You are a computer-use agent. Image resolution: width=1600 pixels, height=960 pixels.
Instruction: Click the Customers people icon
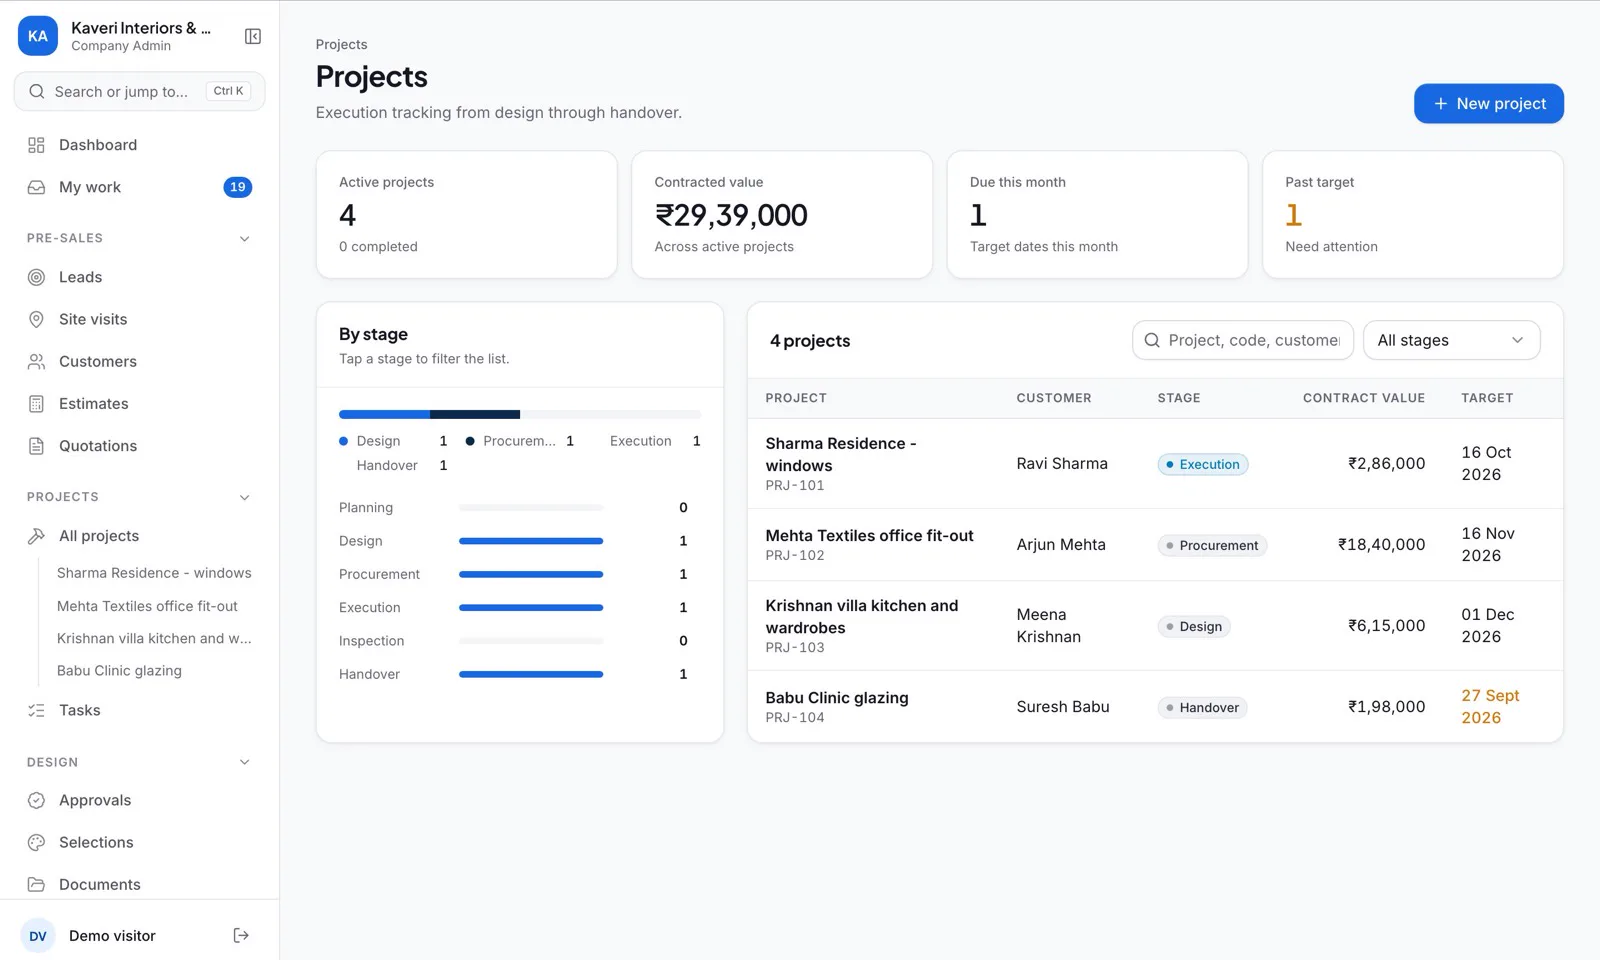pyautogui.click(x=36, y=361)
